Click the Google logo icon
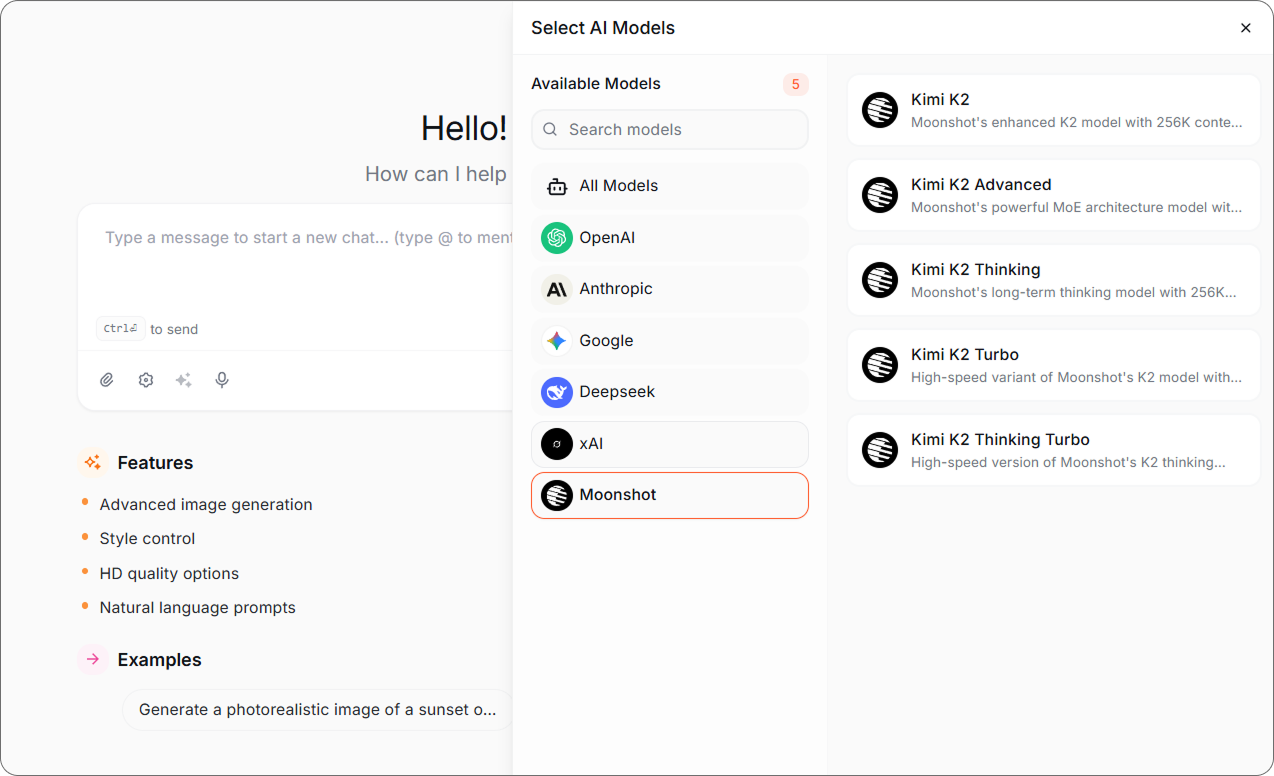 click(x=557, y=341)
